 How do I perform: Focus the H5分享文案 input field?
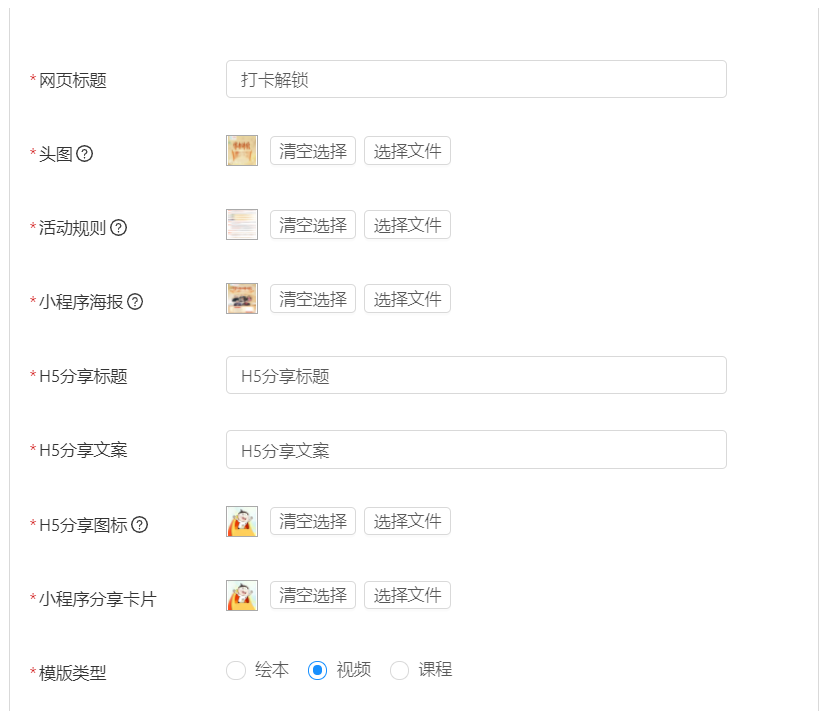pyautogui.click(x=476, y=450)
